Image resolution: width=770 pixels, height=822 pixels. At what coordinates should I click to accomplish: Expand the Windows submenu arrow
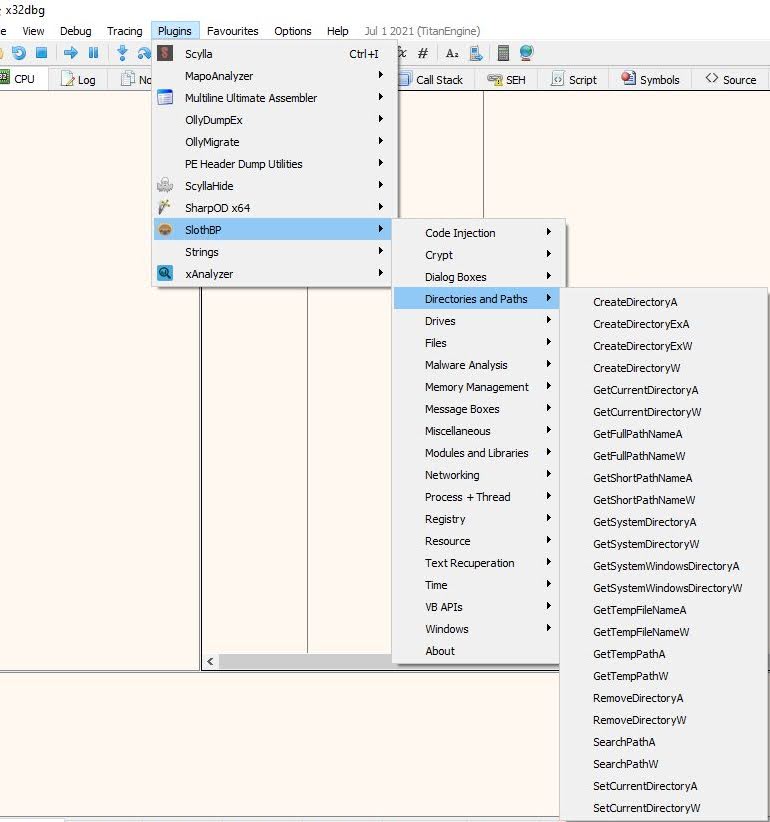pyautogui.click(x=549, y=628)
